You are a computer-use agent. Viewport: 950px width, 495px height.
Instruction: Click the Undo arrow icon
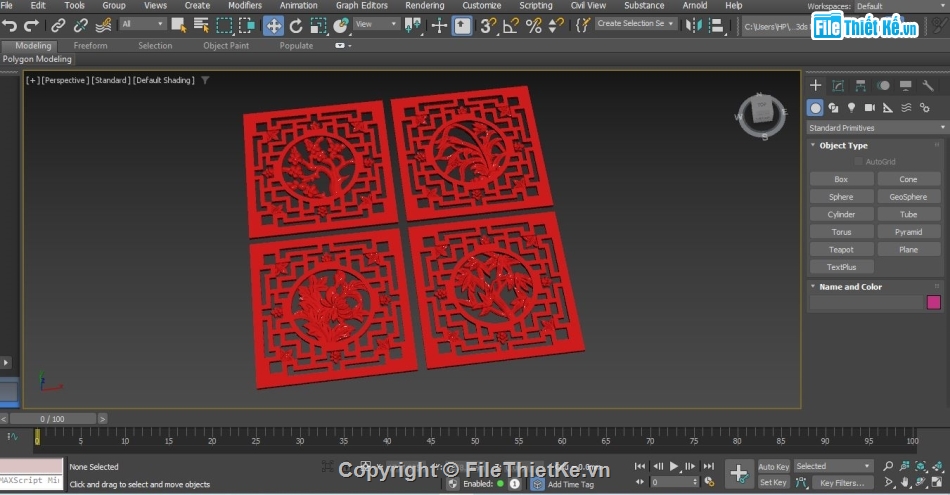tap(10, 25)
